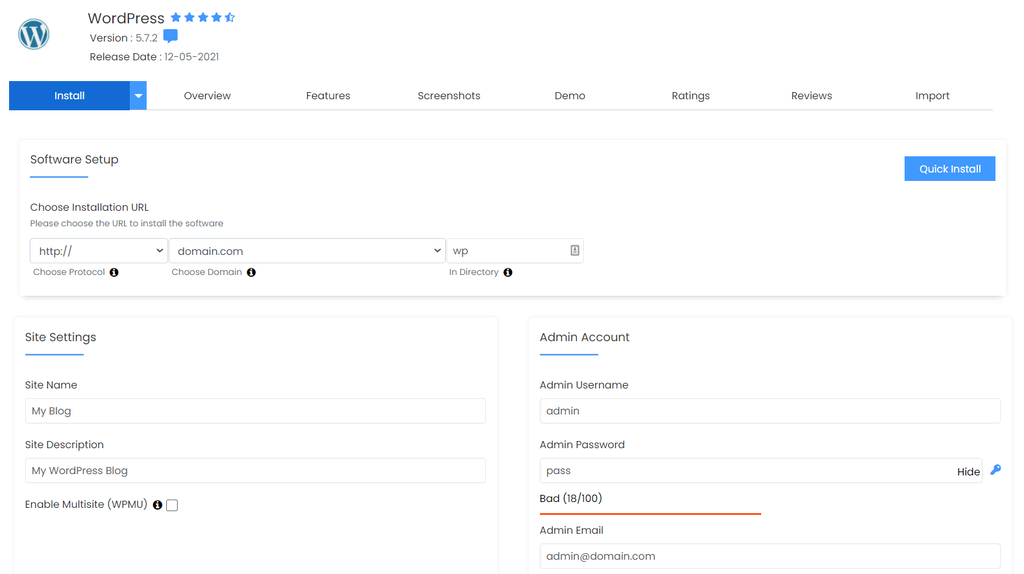Click the Enable Multisite info icon
This screenshot has width=1024, height=574.
coord(158,505)
